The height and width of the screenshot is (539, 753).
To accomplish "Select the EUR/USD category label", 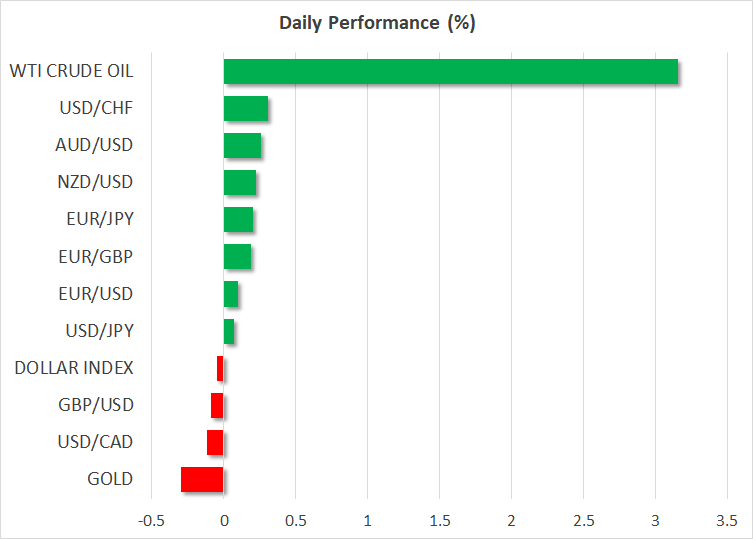I will 94,294.
